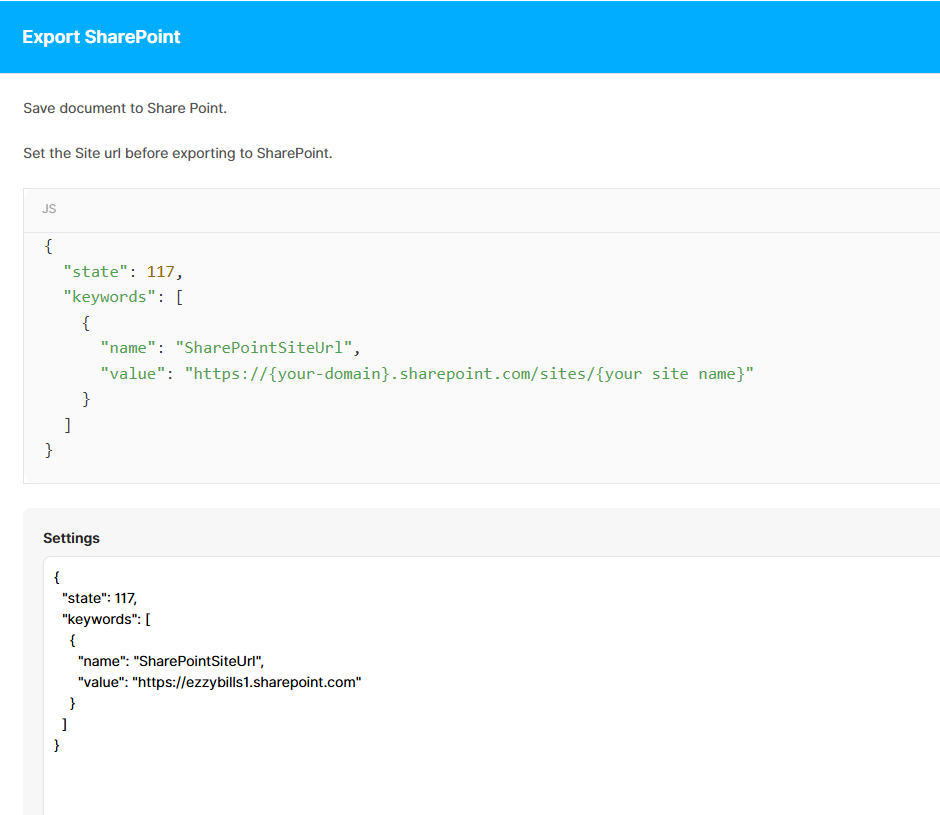The width and height of the screenshot is (940, 815).
Task: Click the "name": "SharePointSiteUrl" line in code sample
Action: 230,348
